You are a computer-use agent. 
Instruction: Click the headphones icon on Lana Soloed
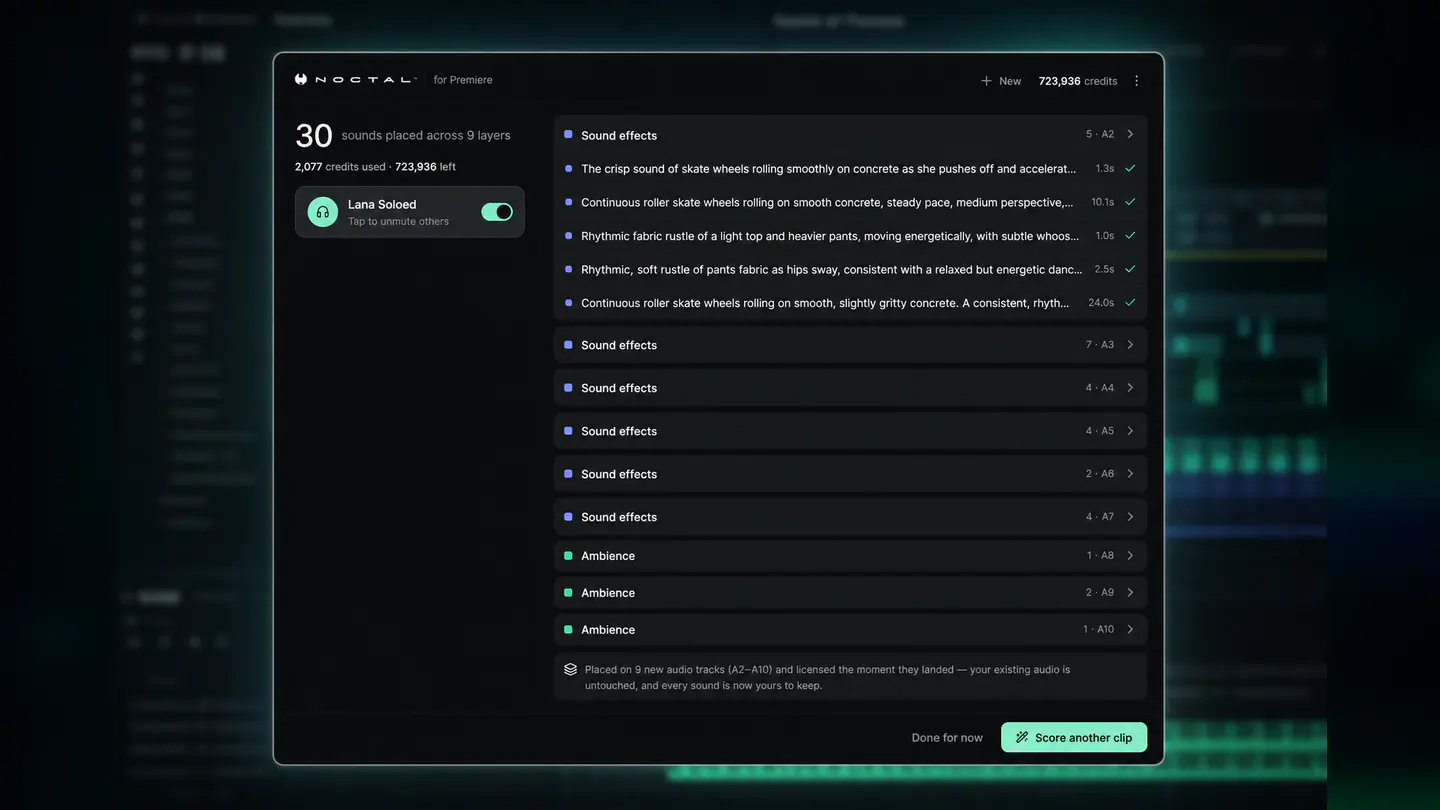coord(322,212)
